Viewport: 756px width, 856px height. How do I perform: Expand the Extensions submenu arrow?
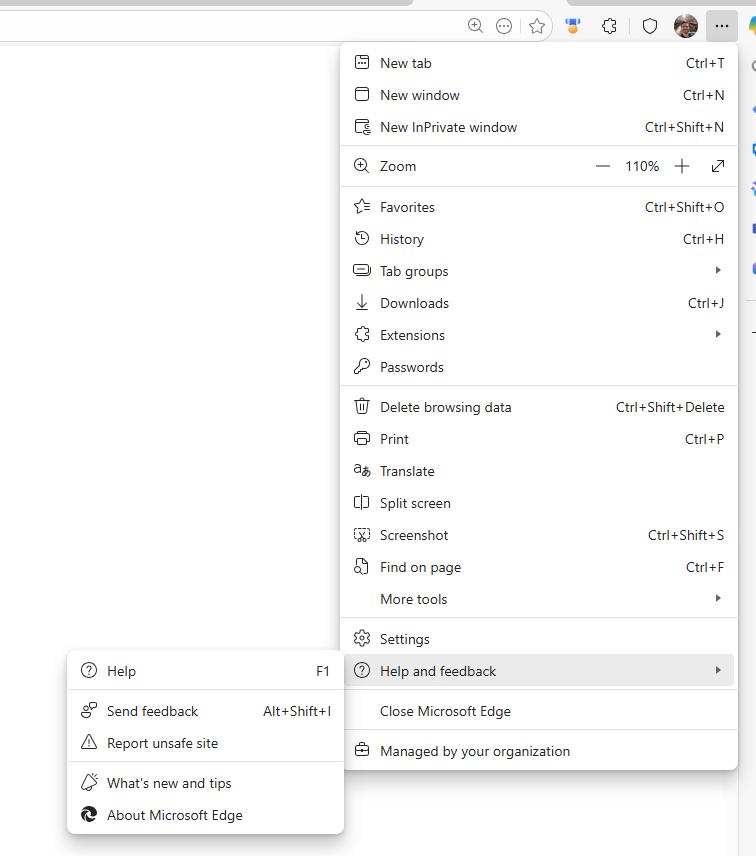718,334
